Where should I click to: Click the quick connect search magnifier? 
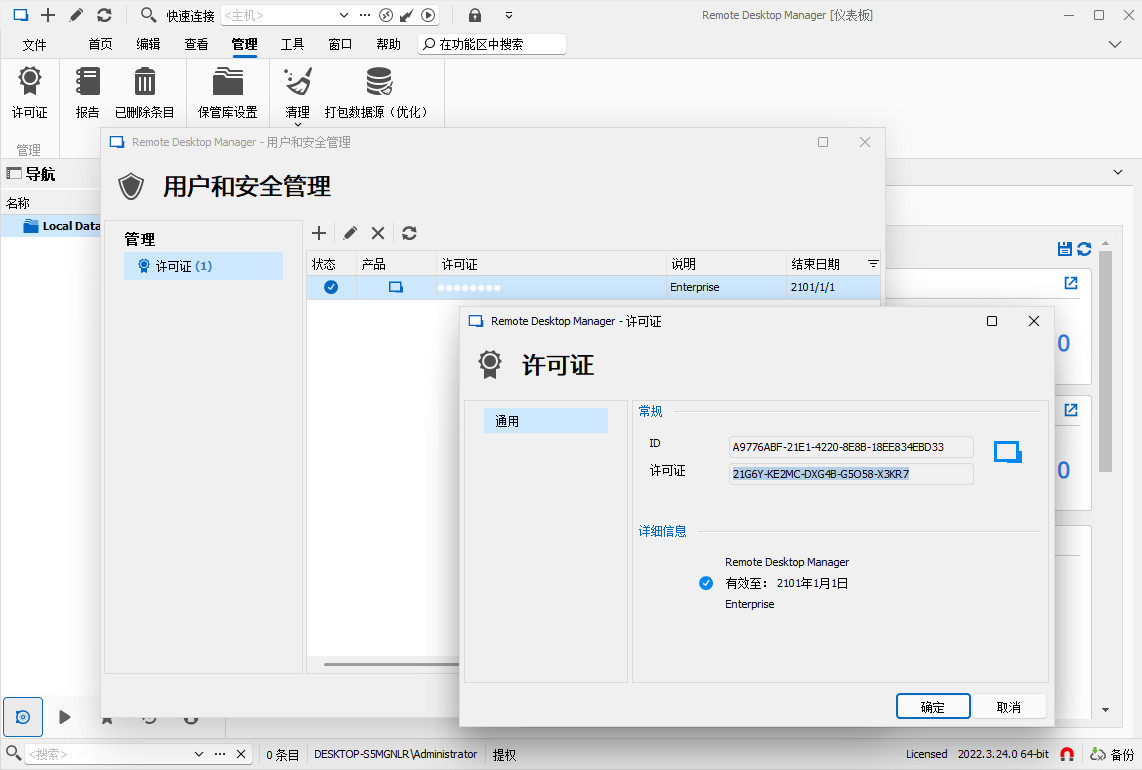[148, 15]
